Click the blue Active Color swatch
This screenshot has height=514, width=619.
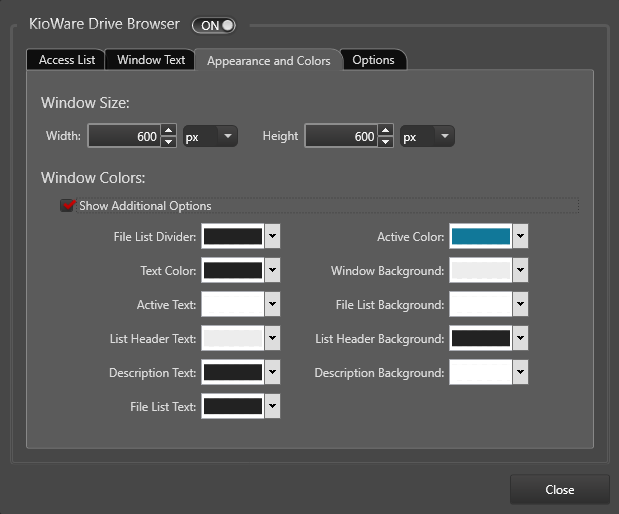pos(480,236)
